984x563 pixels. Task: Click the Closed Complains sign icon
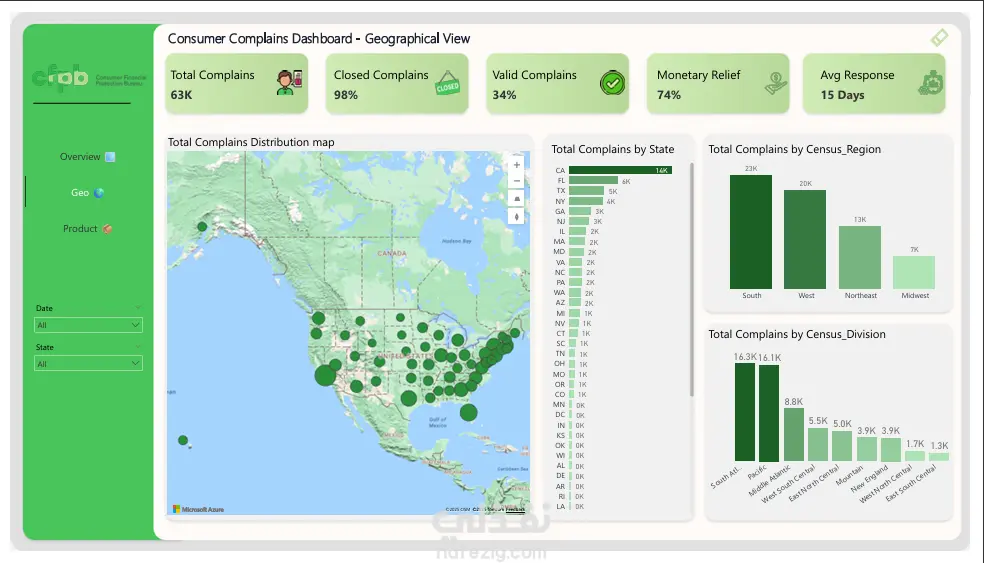447,83
